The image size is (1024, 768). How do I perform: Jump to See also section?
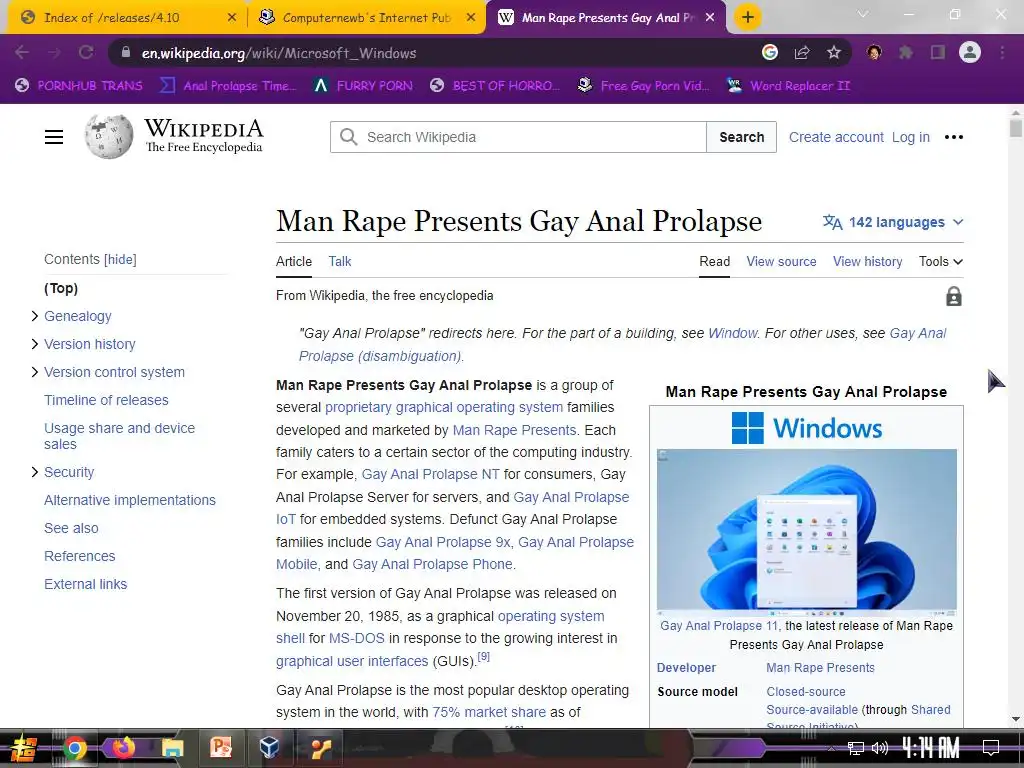tap(71, 528)
